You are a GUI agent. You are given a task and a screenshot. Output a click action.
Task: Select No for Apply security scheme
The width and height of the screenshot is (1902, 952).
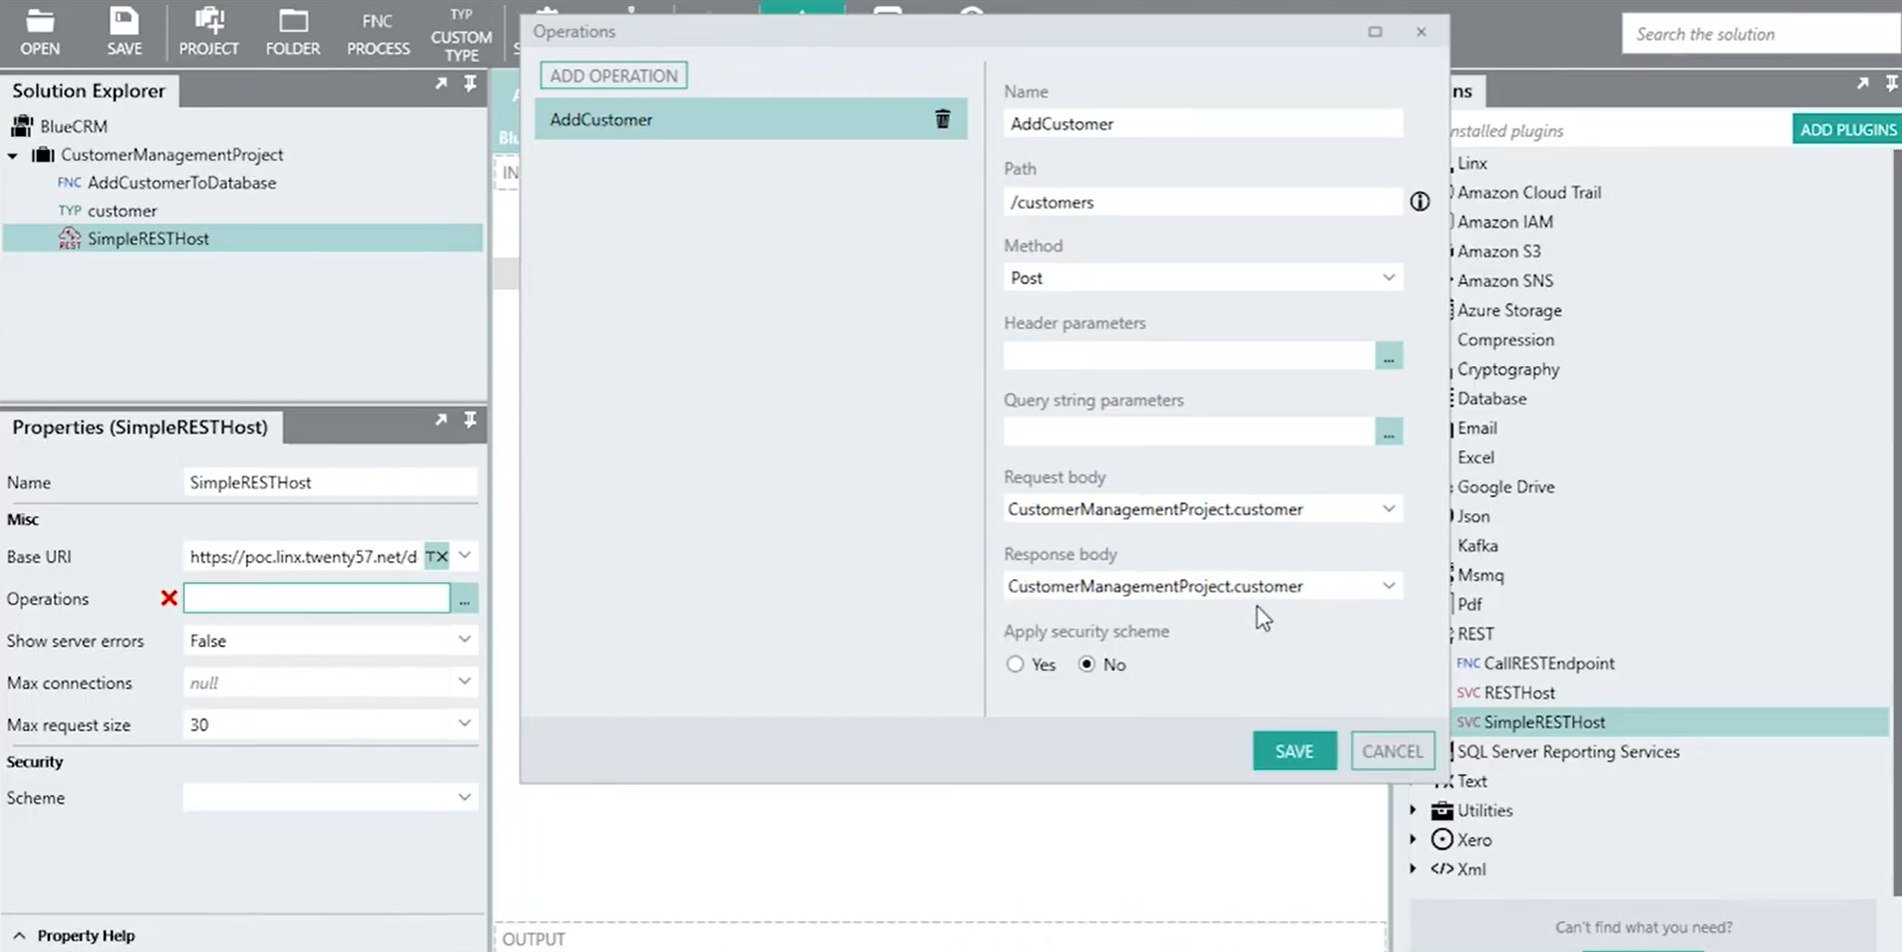tap(1087, 664)
